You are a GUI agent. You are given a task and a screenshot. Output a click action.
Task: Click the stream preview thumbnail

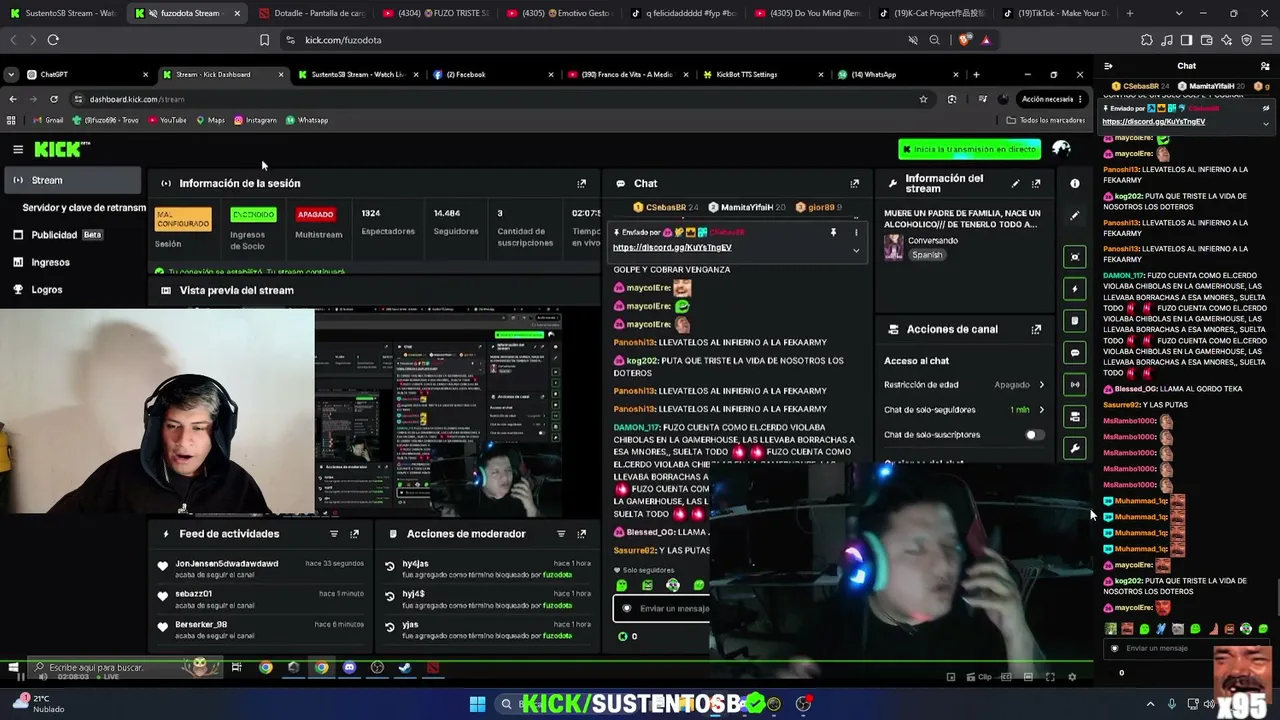coord(438,412)
